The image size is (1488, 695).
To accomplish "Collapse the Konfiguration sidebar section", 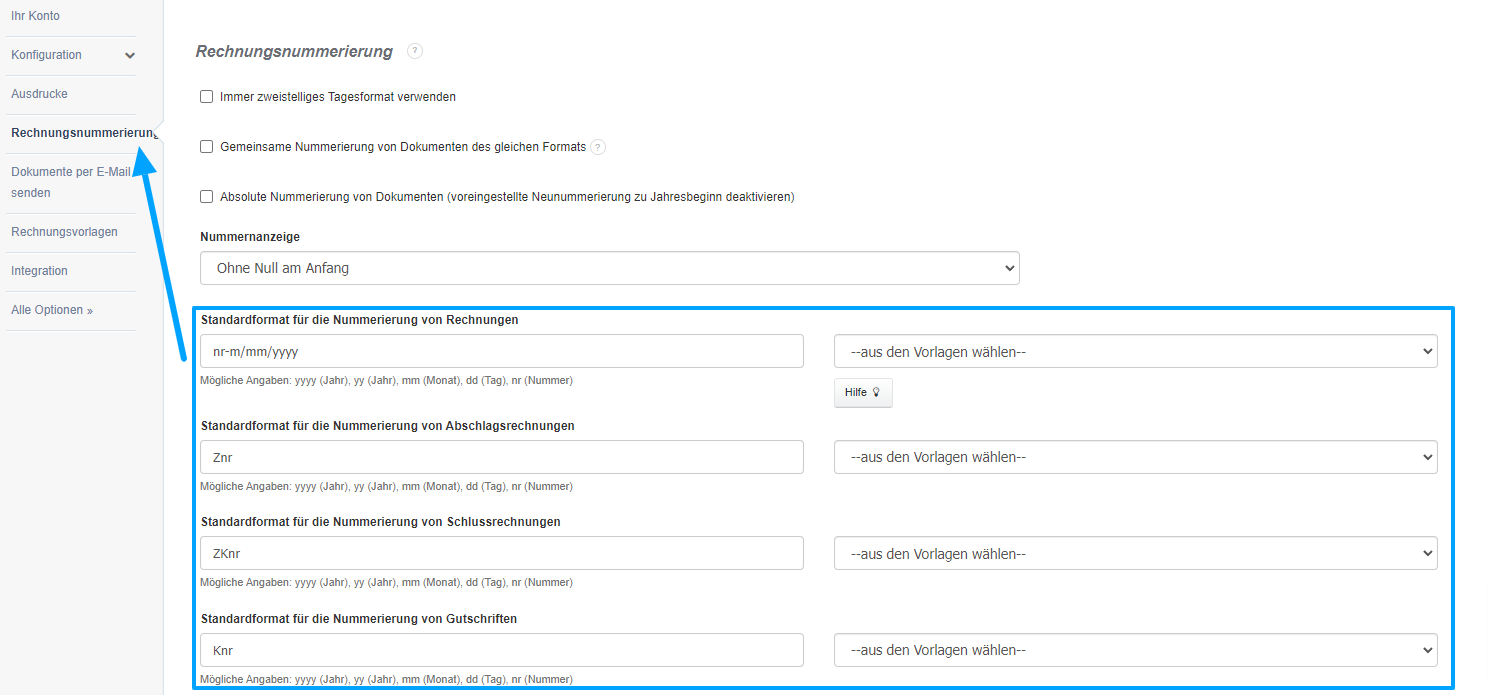I will pos(129,55).
